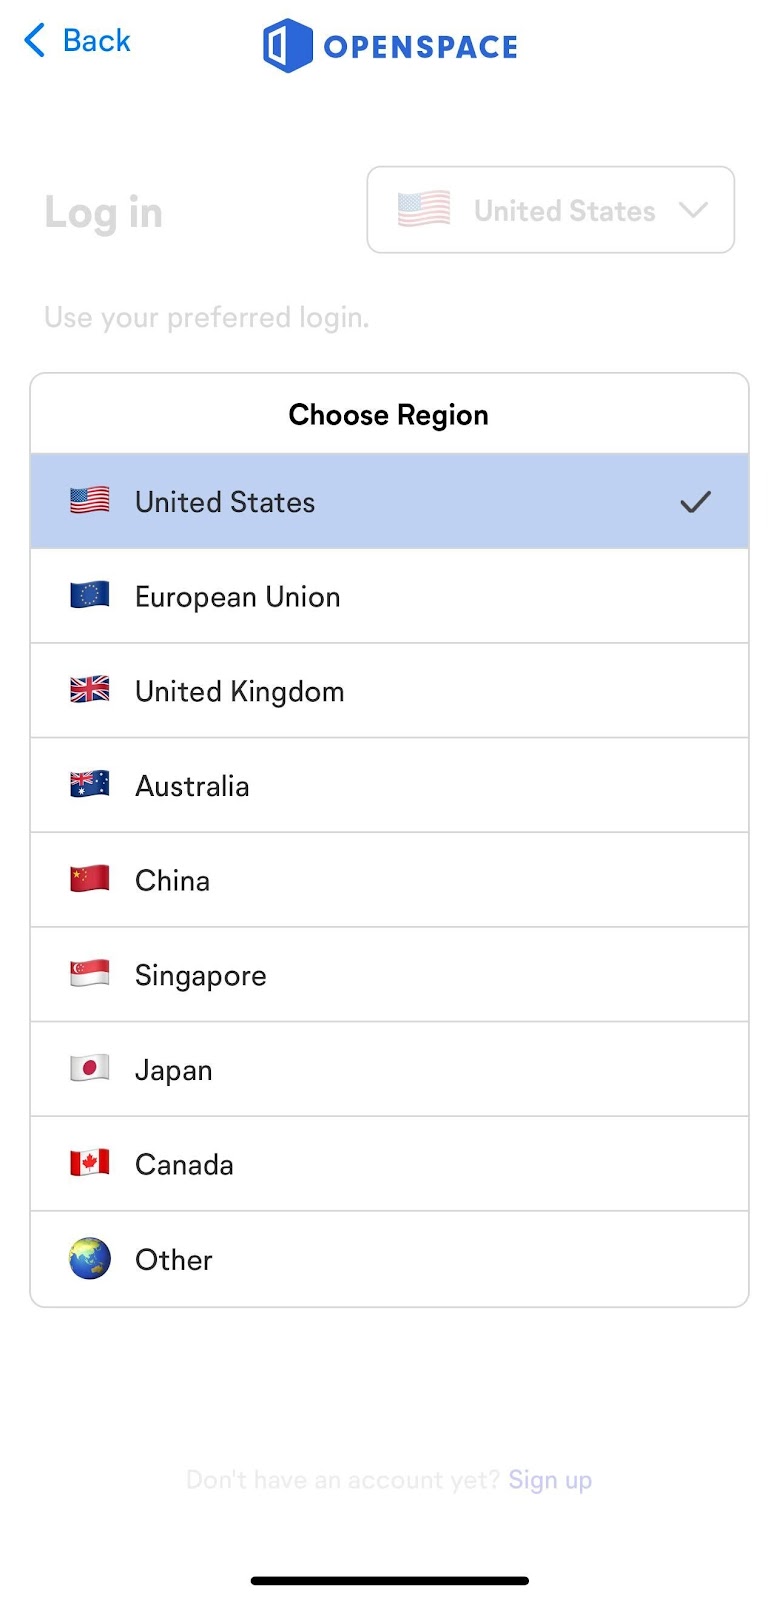Click the globe icon beside Other
Viewport: 779px width, 1600px height.
[90, 1259]
